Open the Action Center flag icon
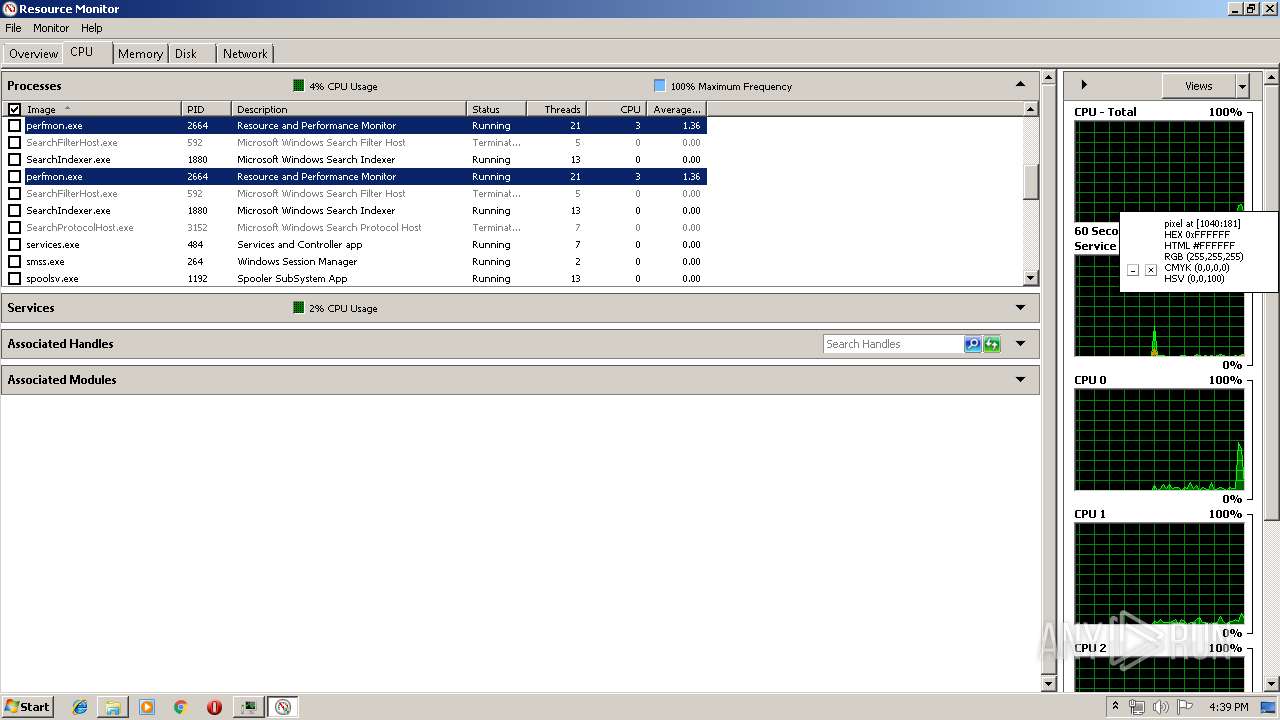The width and height of the screenshot is (1280, 720). coord(1185,707)
